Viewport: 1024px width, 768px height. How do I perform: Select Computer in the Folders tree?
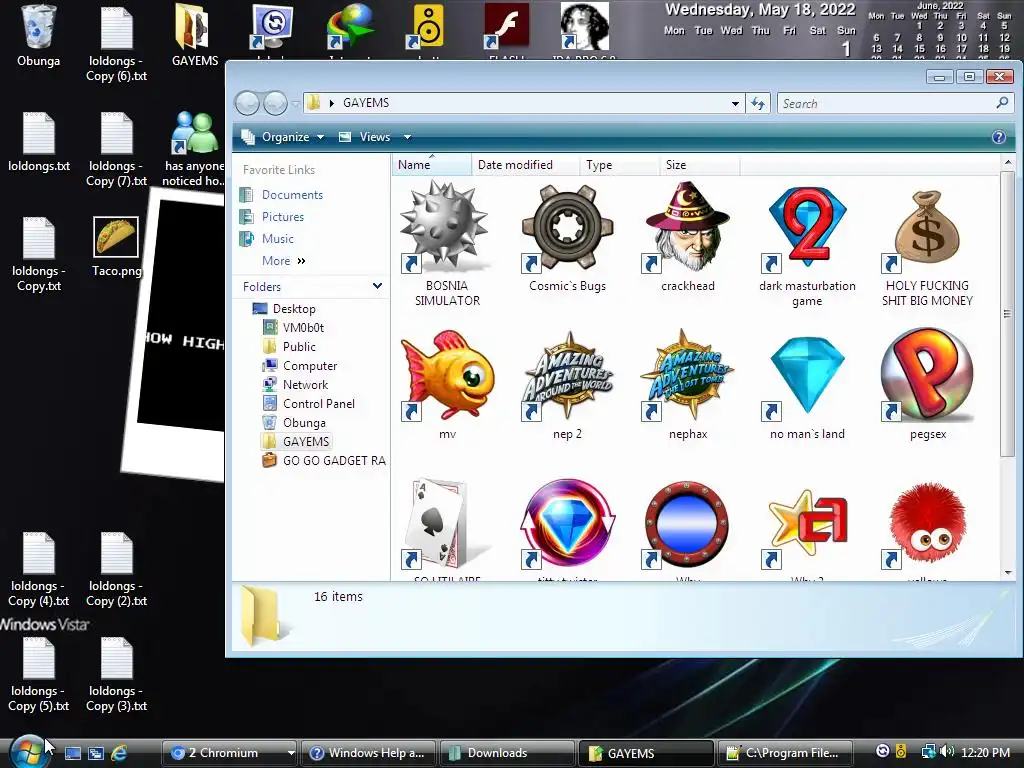coord(310,366)
